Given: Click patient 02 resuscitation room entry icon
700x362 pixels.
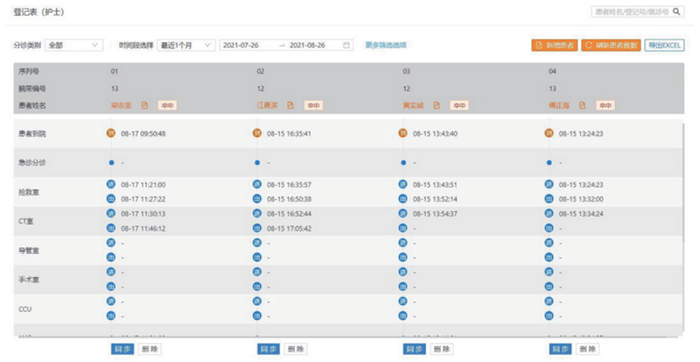Looking at the screenshot, I should (257, 184).
